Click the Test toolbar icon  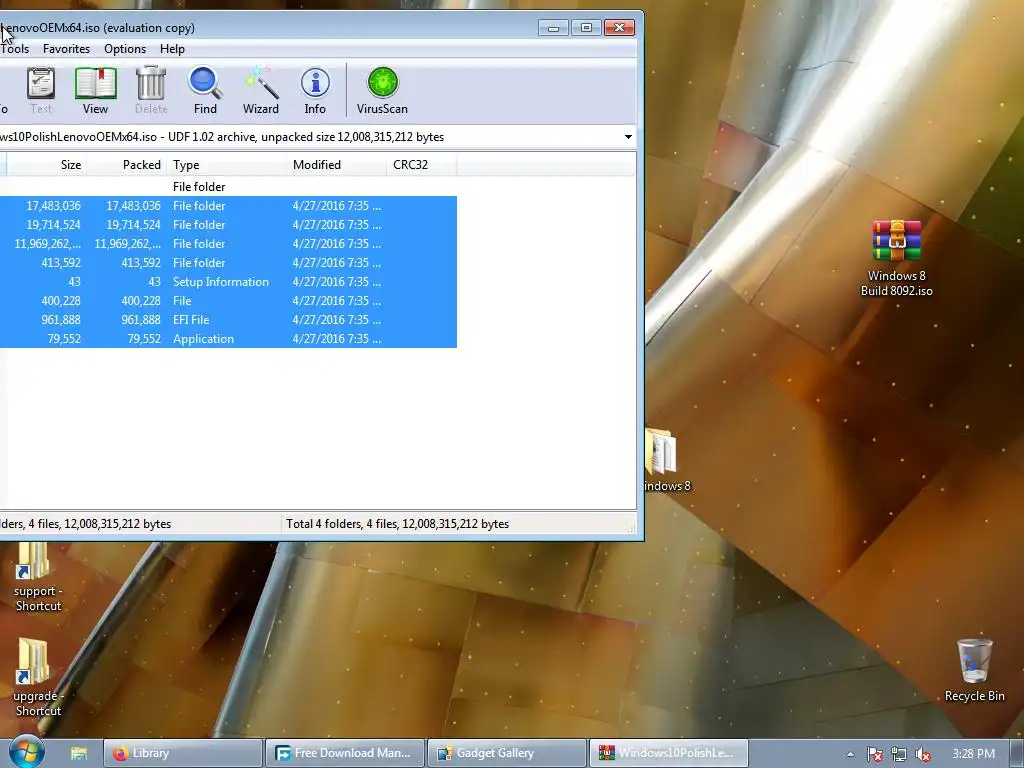pyautogui.click(x=41, y=91)
